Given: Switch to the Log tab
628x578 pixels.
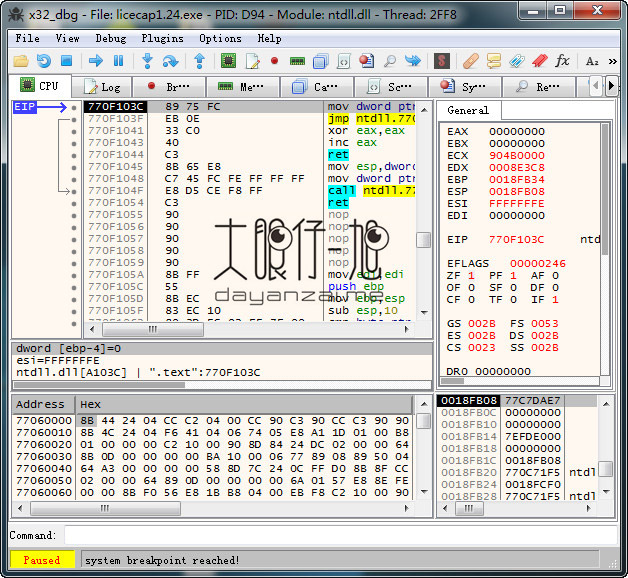Looking at the screenshot, I should click(102, 87).
